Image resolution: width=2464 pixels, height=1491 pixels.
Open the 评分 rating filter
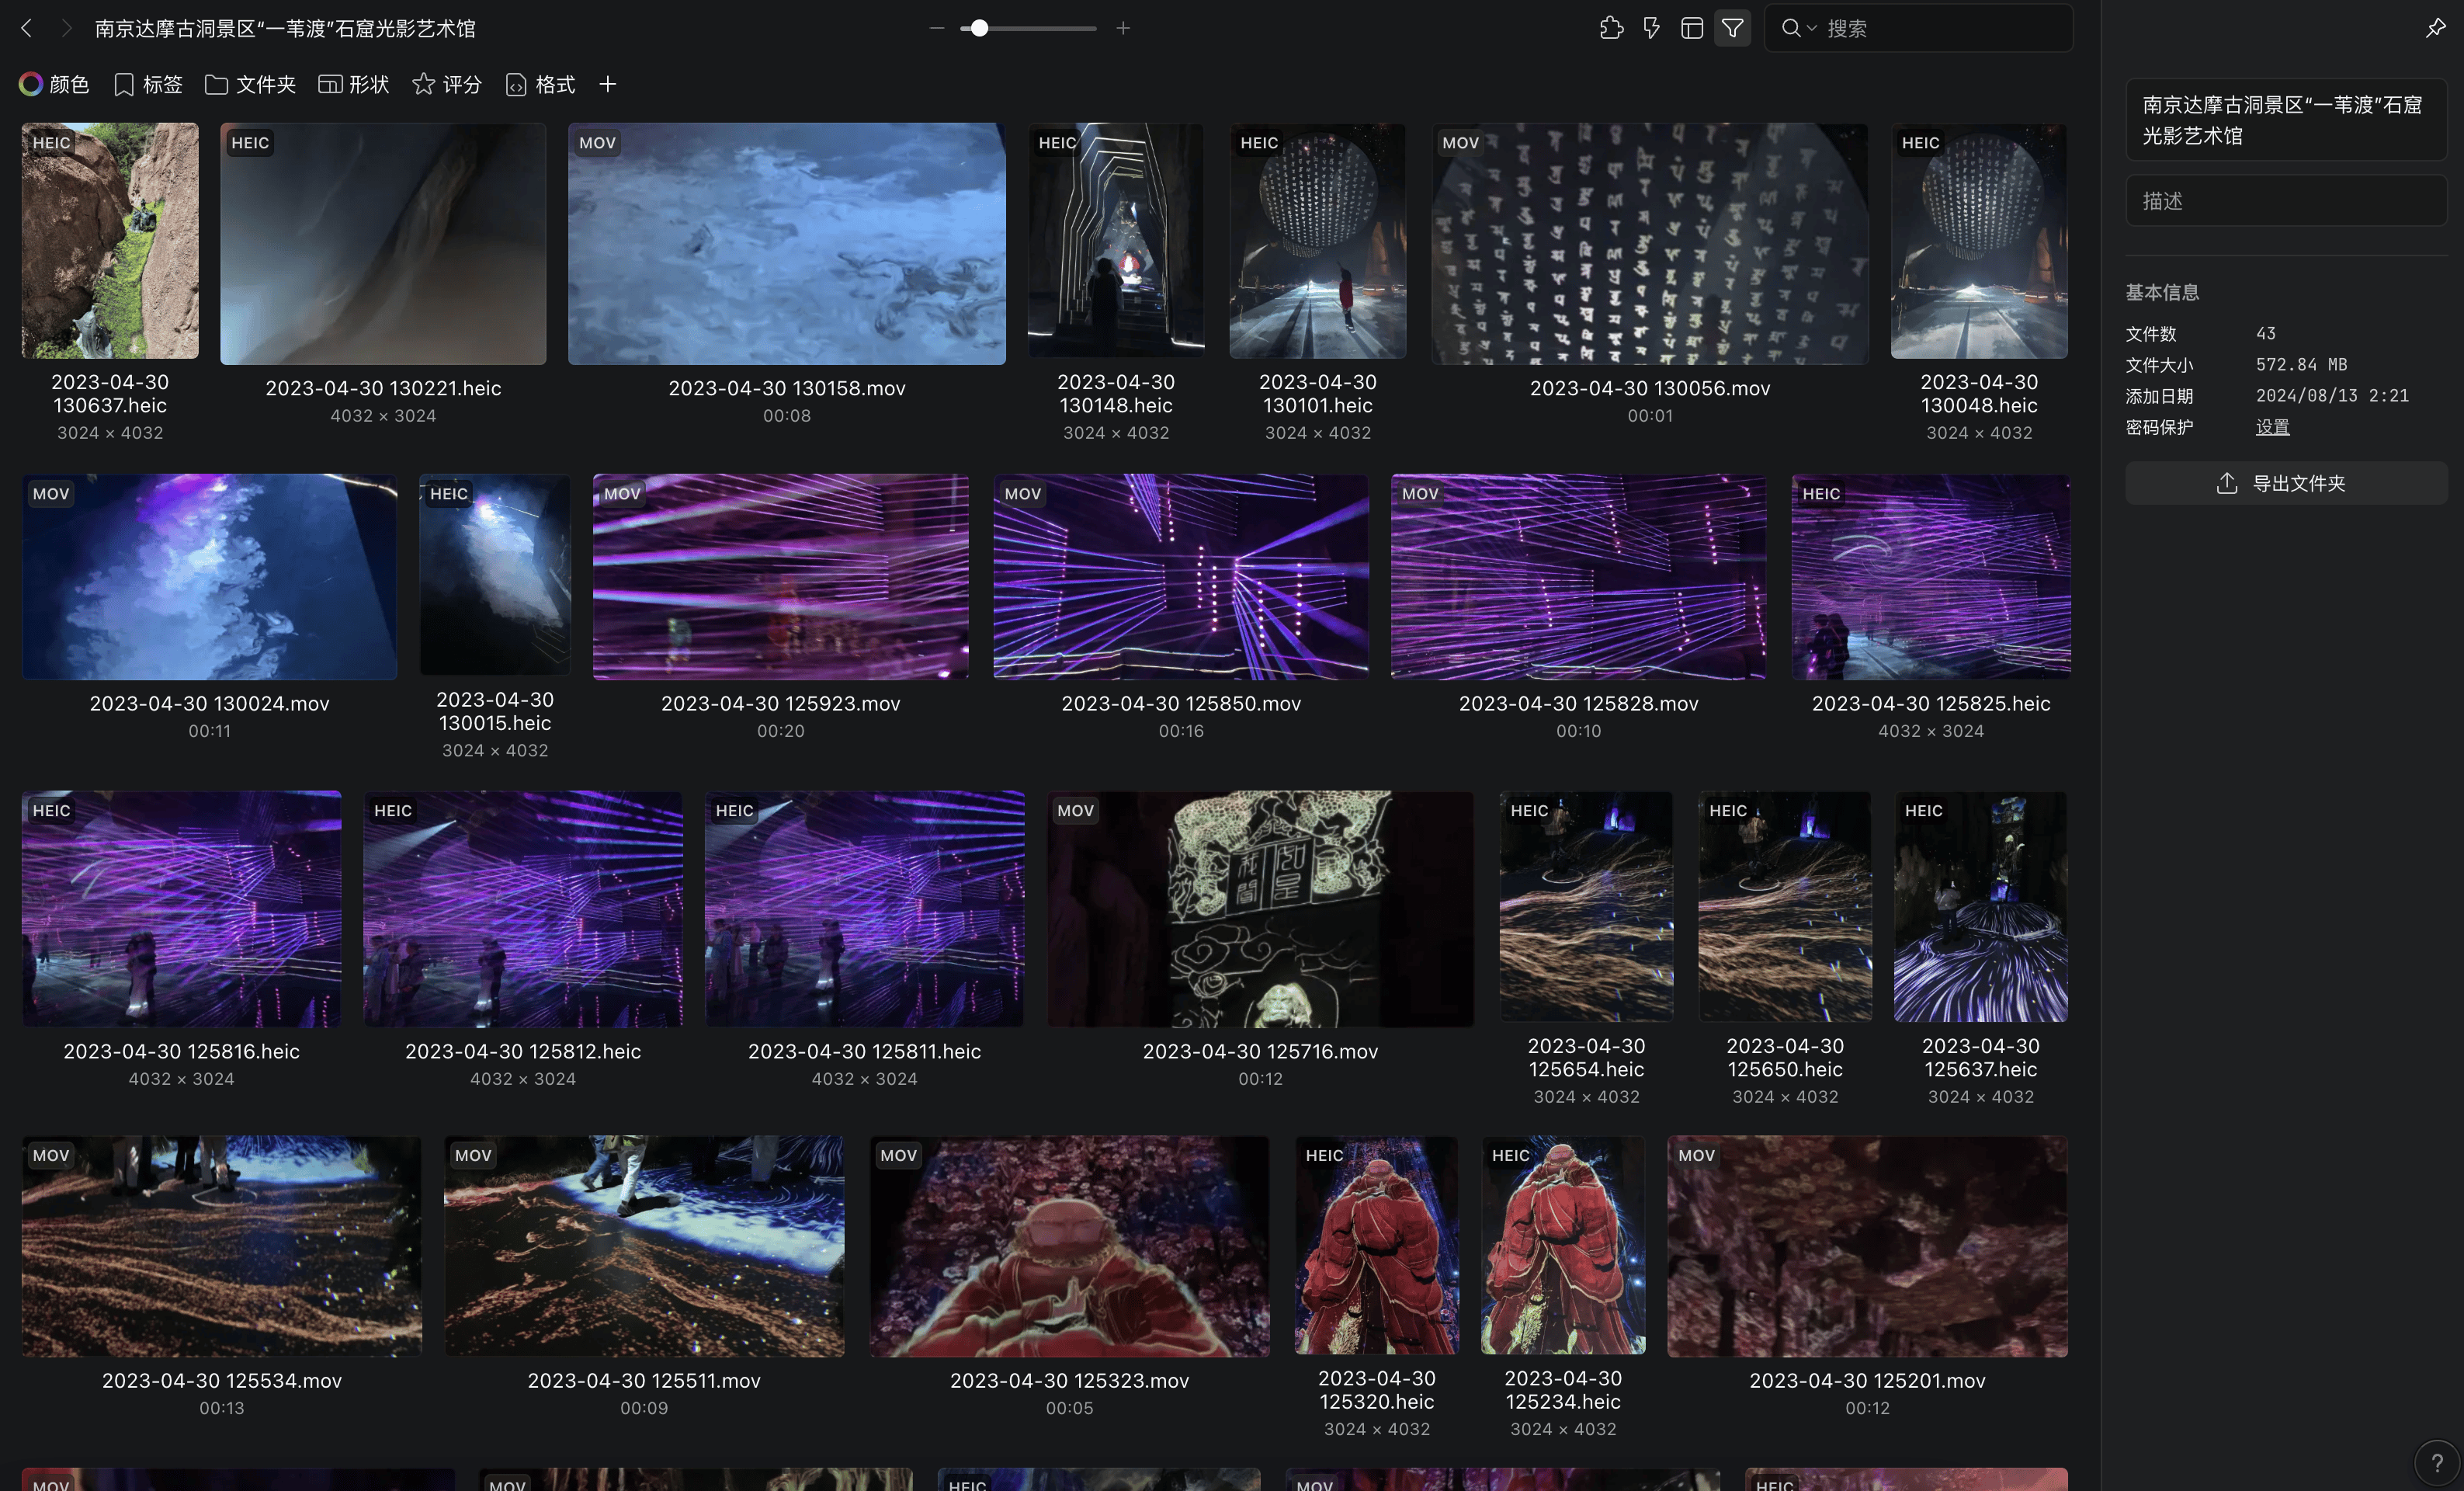447,84
